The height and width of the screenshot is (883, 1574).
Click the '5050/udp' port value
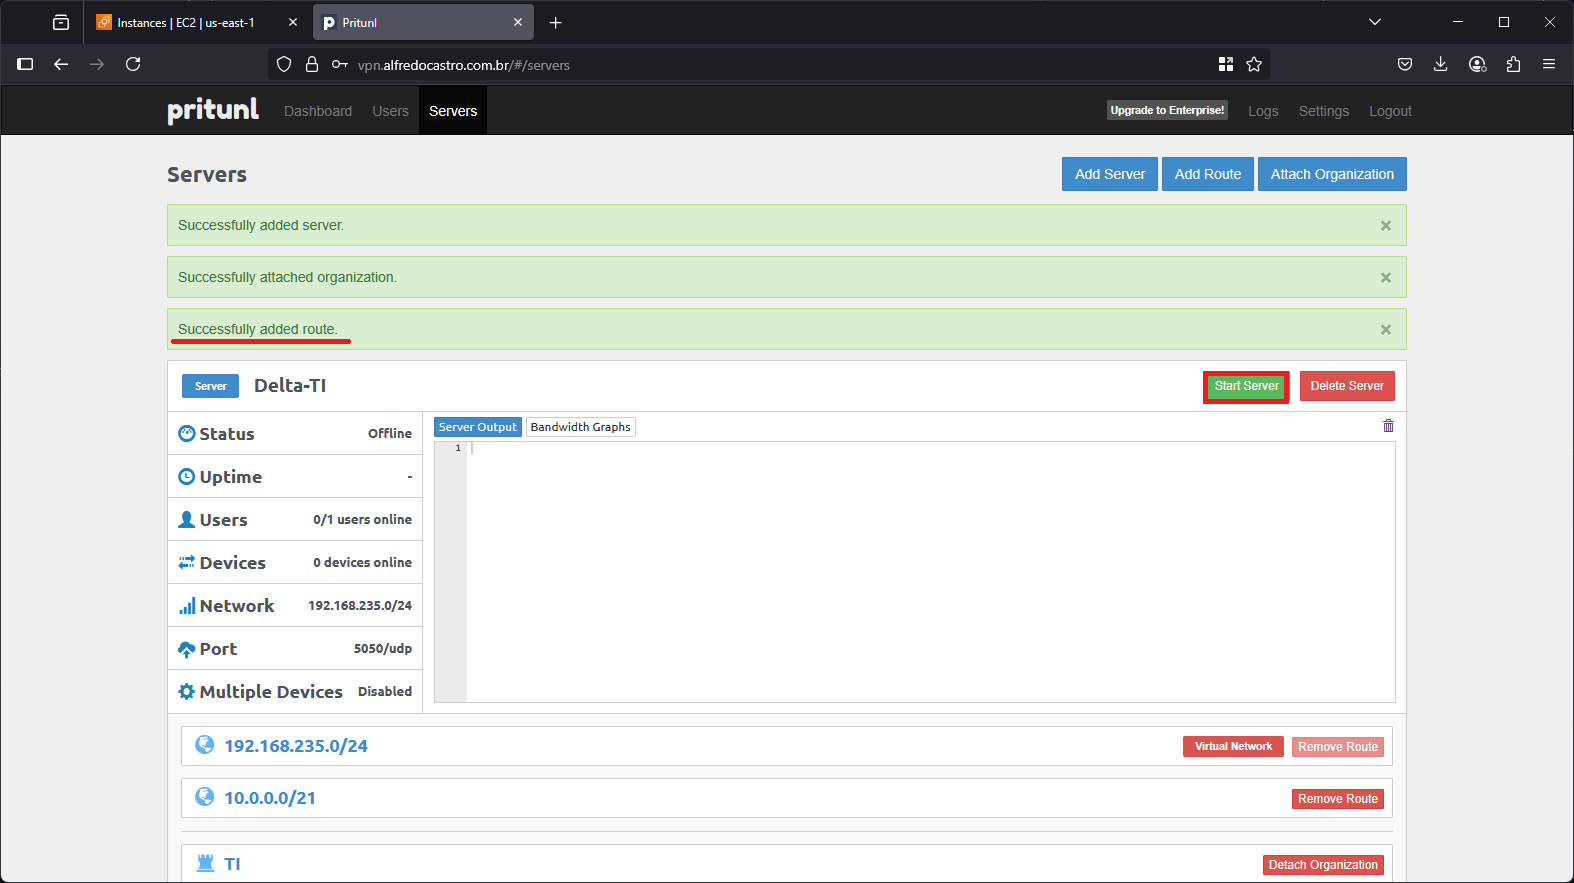(383, 649)
